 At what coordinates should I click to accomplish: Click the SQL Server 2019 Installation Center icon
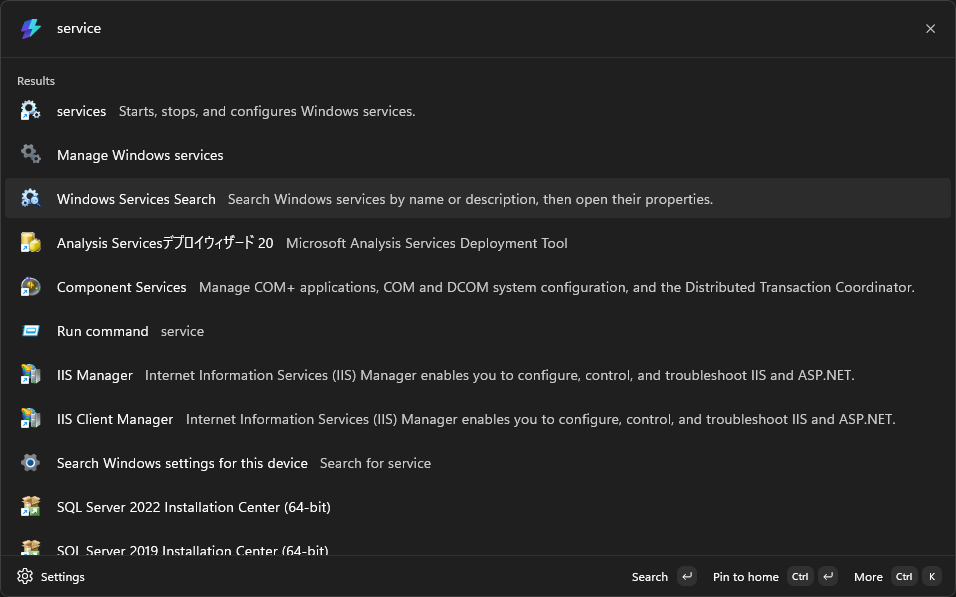(30, 548)
